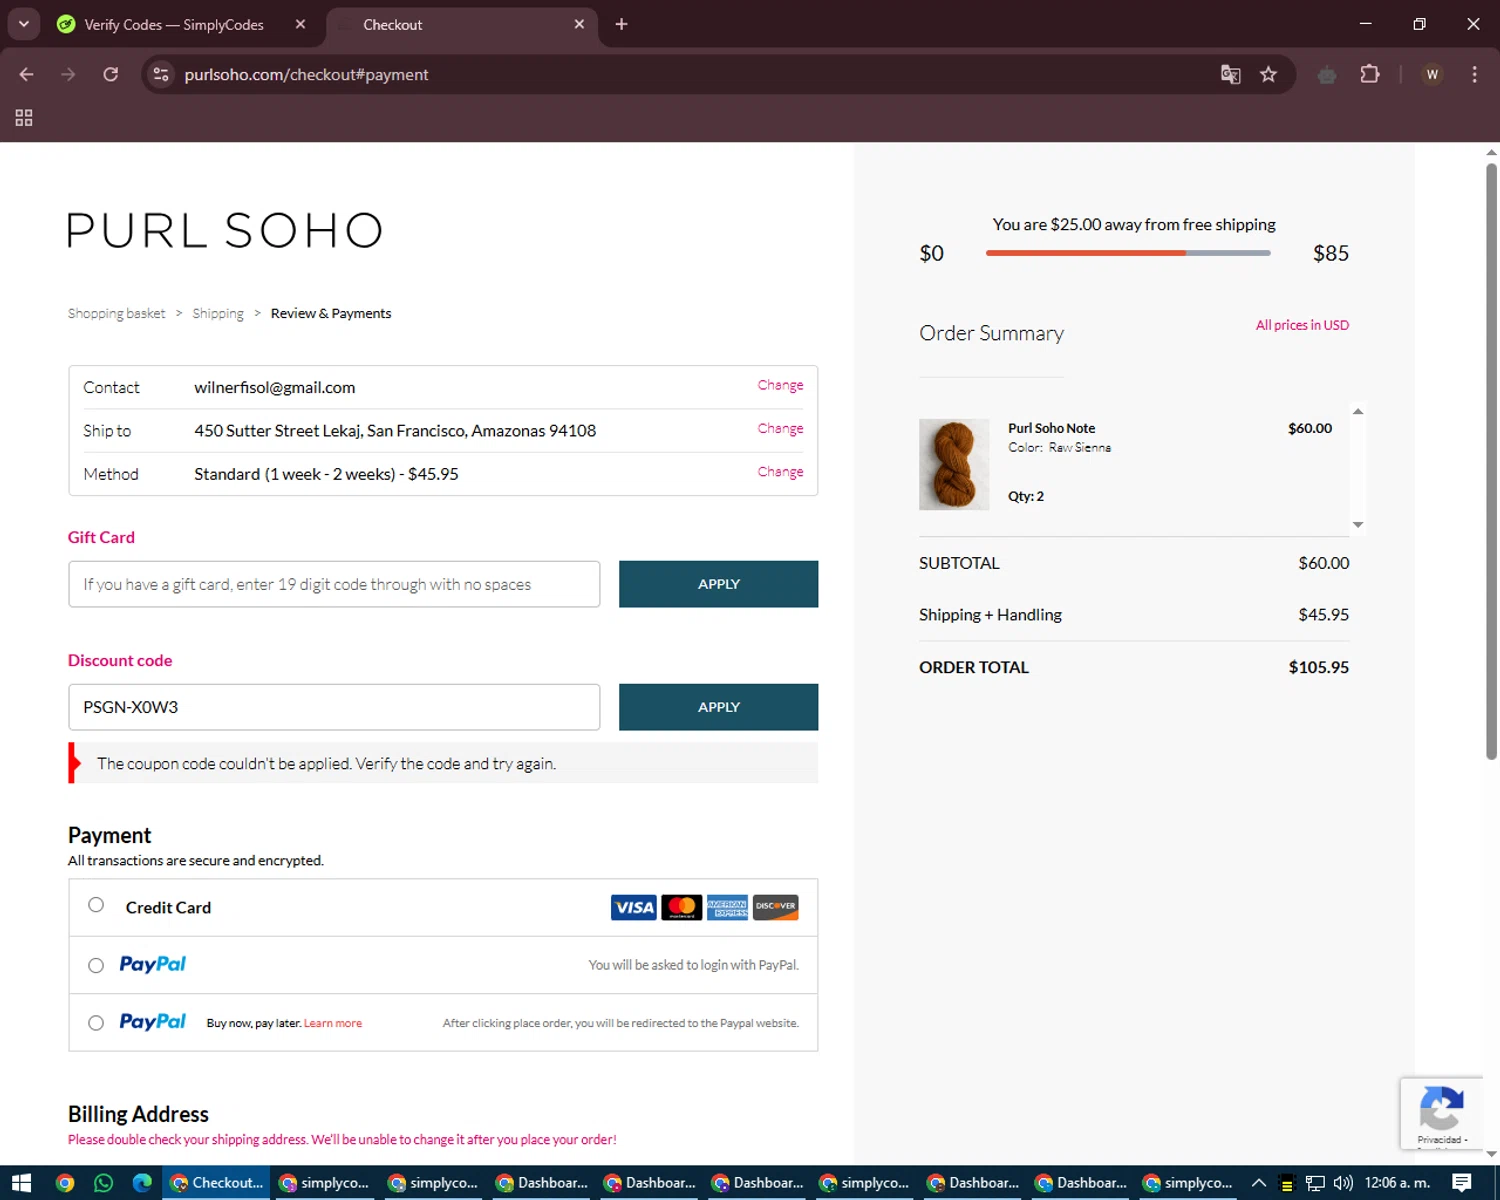The image size is (1500, 1200).
Task: Click the Discover card icon
Action: coord(775,907)
